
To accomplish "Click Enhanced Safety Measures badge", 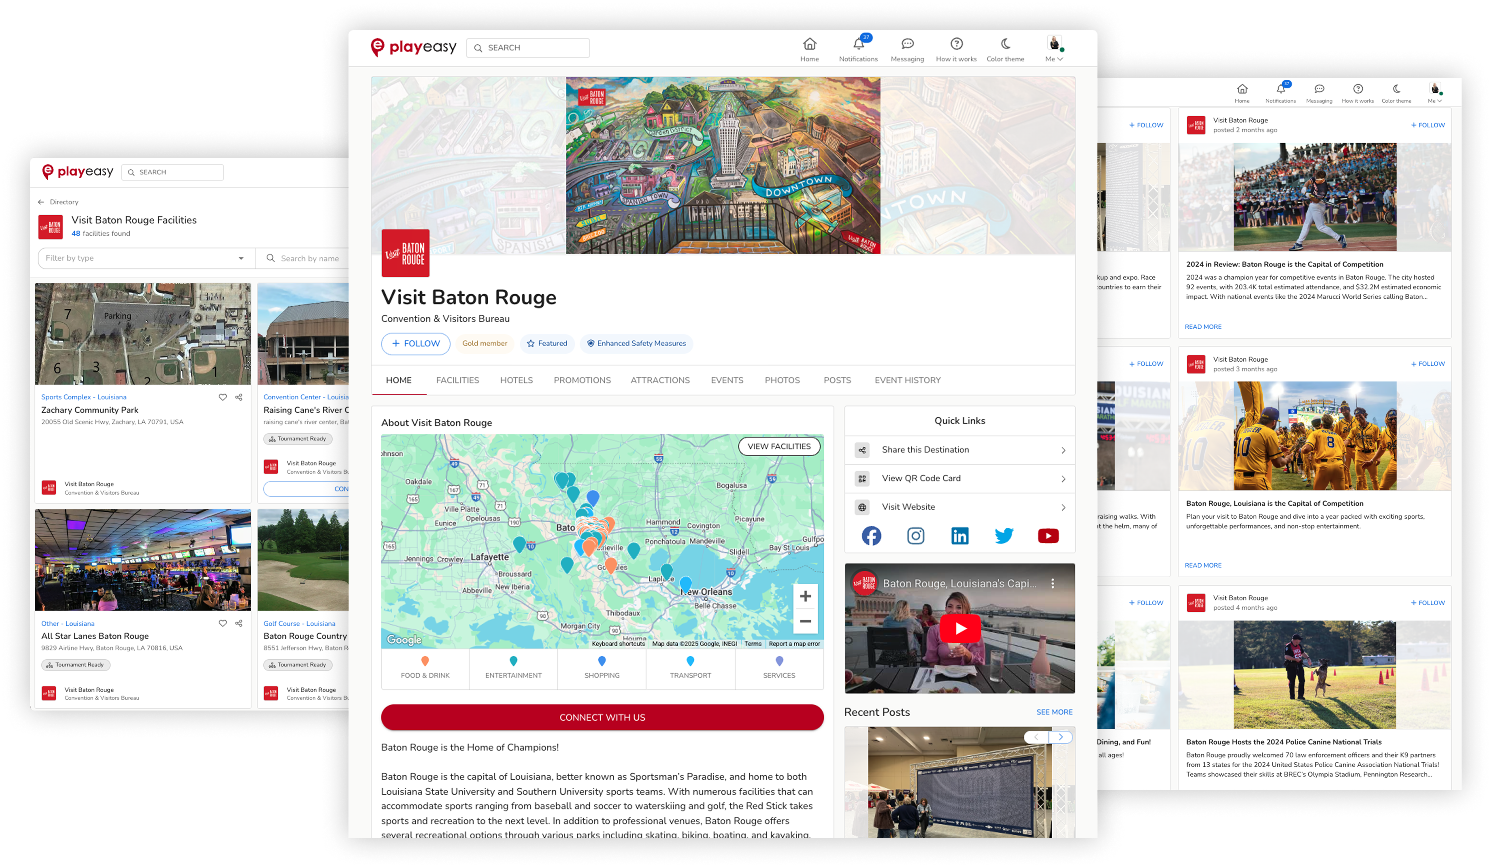I will pyautogui.click(x=637, y=343).
